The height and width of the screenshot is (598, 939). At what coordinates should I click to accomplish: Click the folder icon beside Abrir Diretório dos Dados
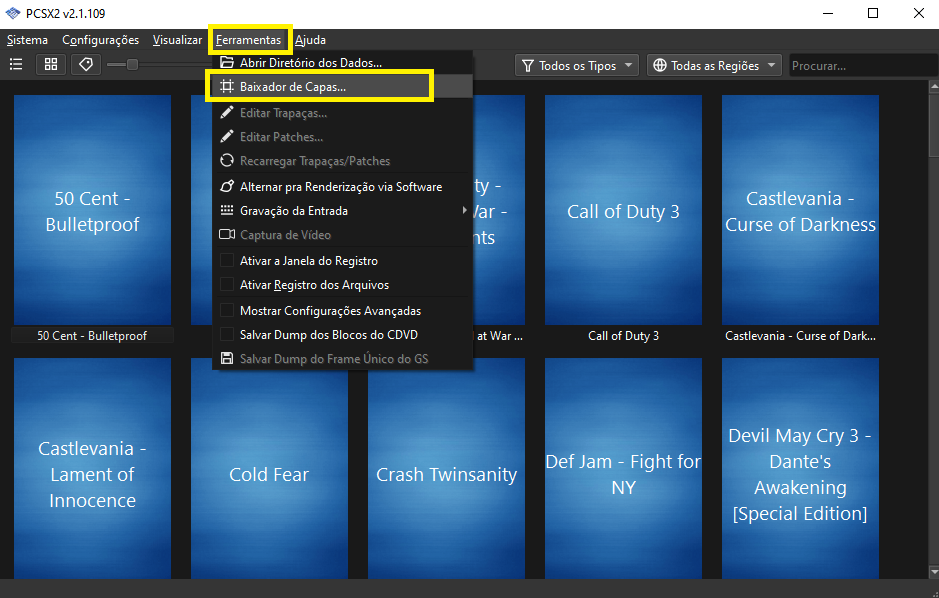(x=226, y=62)
